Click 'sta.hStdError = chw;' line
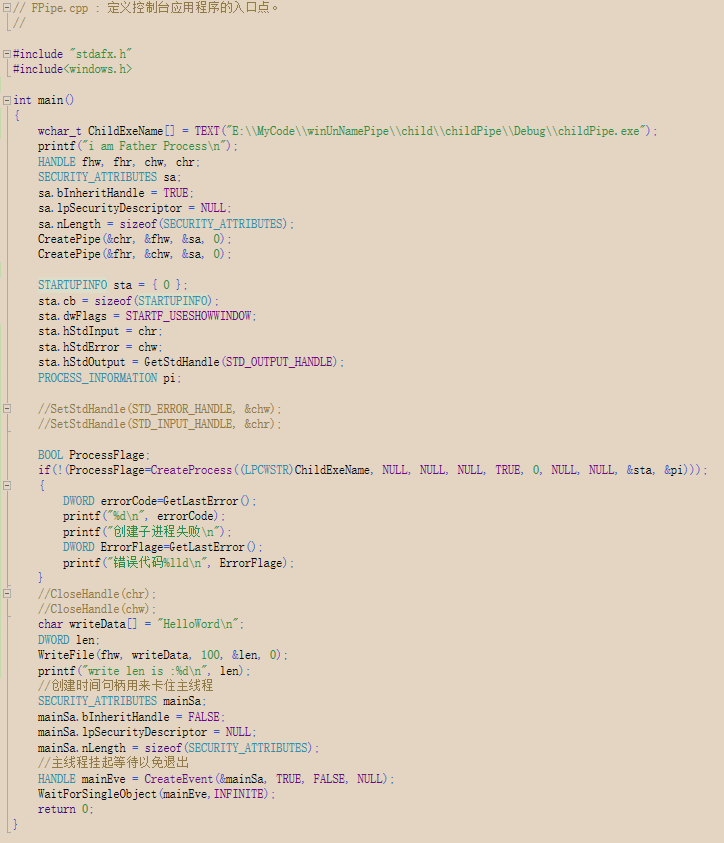The image size is (724, 843). pos(100,347)
